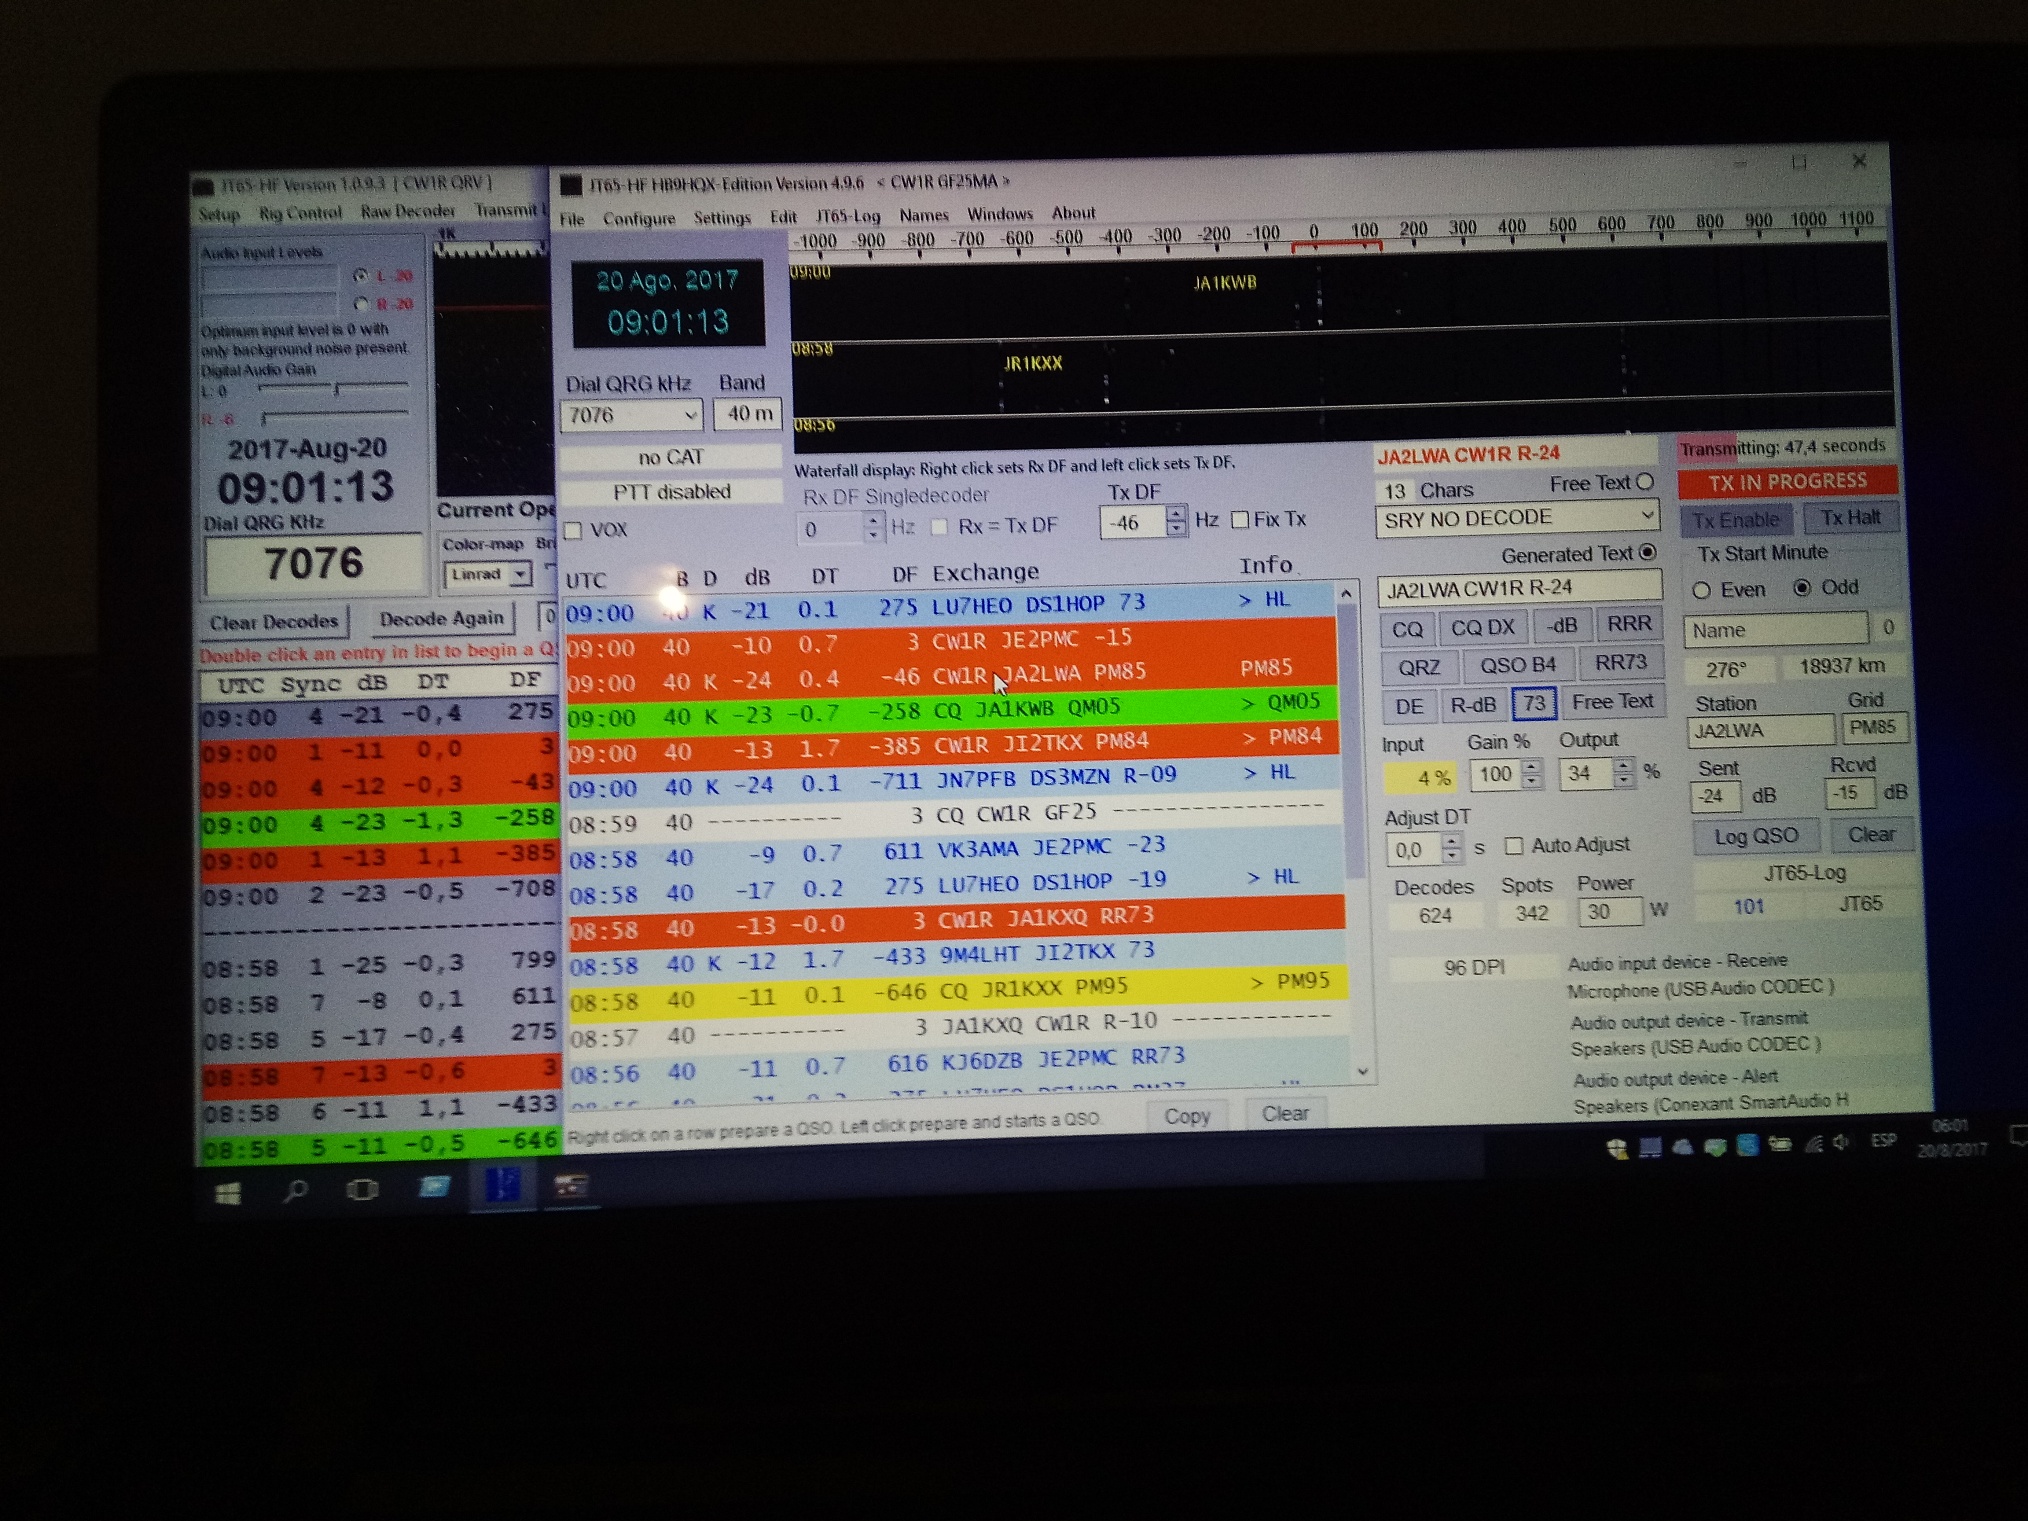Enable the VOX checkbox
This screenshot has width=2028, height=1521.
(574, 530)
